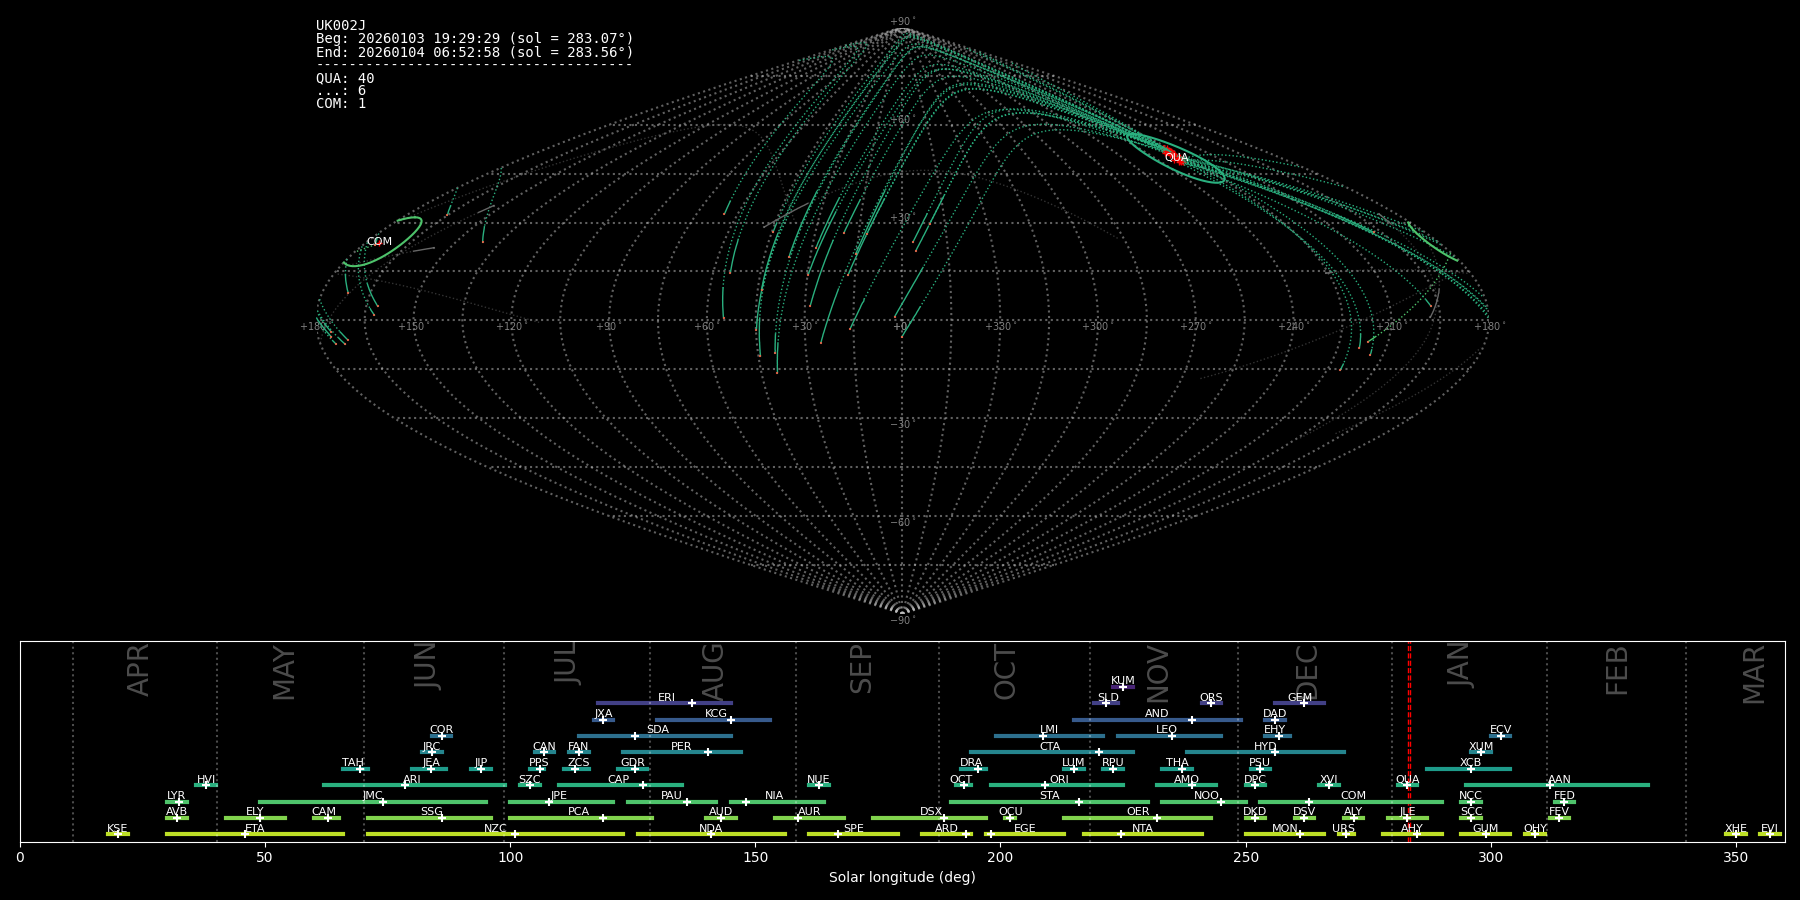Click the Solar longitude axis label
Image resolution: width=1800 pixels, height=900 pixels.
tap(901, 877)
